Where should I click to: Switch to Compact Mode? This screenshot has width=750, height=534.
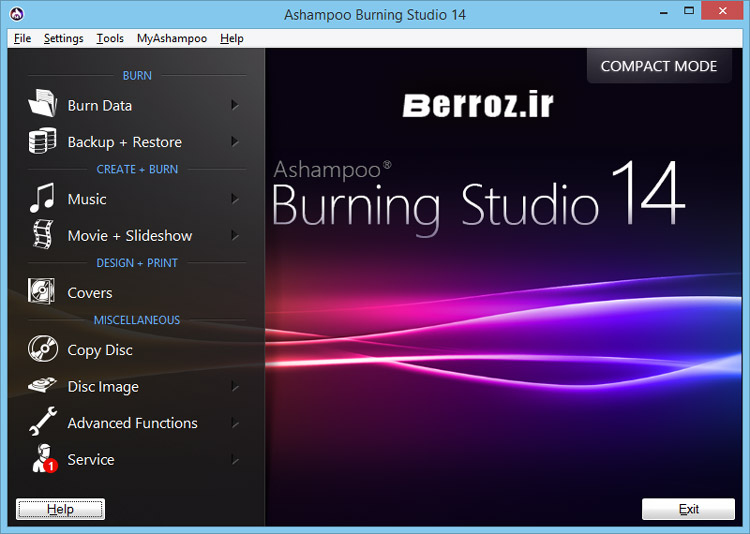[x=658, y=67]
